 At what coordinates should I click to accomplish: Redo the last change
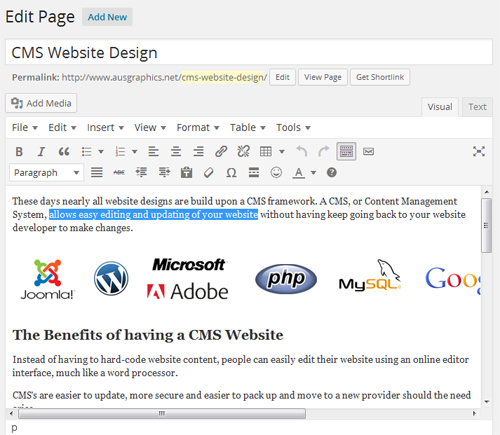[x=324, y=152]
